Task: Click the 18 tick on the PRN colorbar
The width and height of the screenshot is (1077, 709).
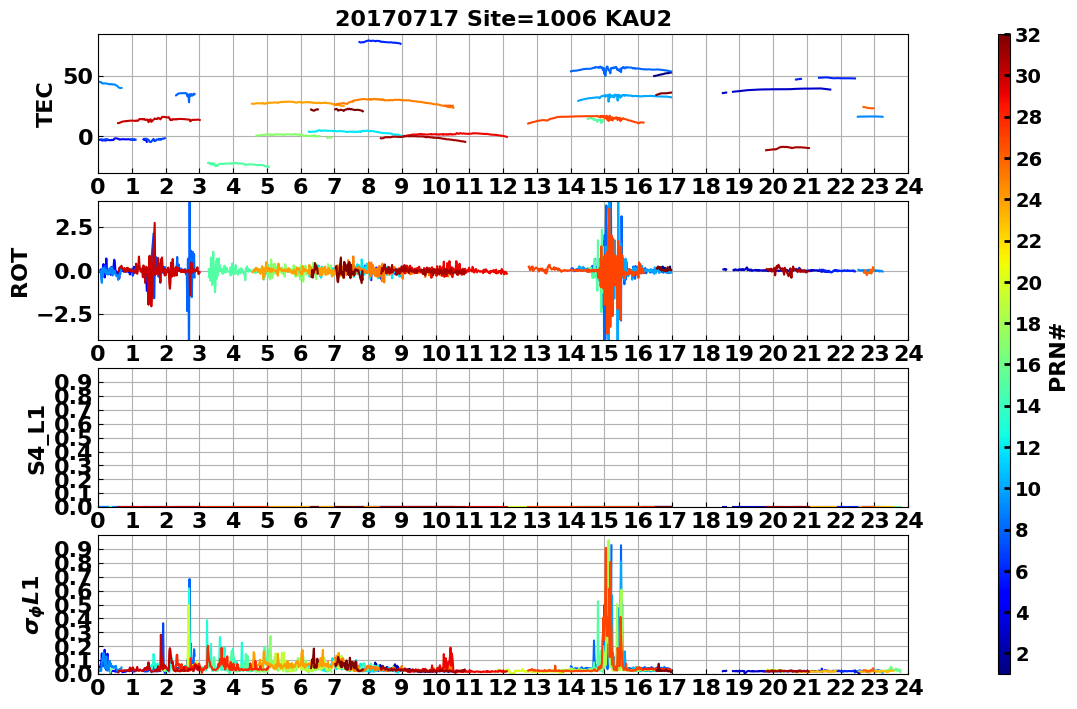Action: point(1028,324)
